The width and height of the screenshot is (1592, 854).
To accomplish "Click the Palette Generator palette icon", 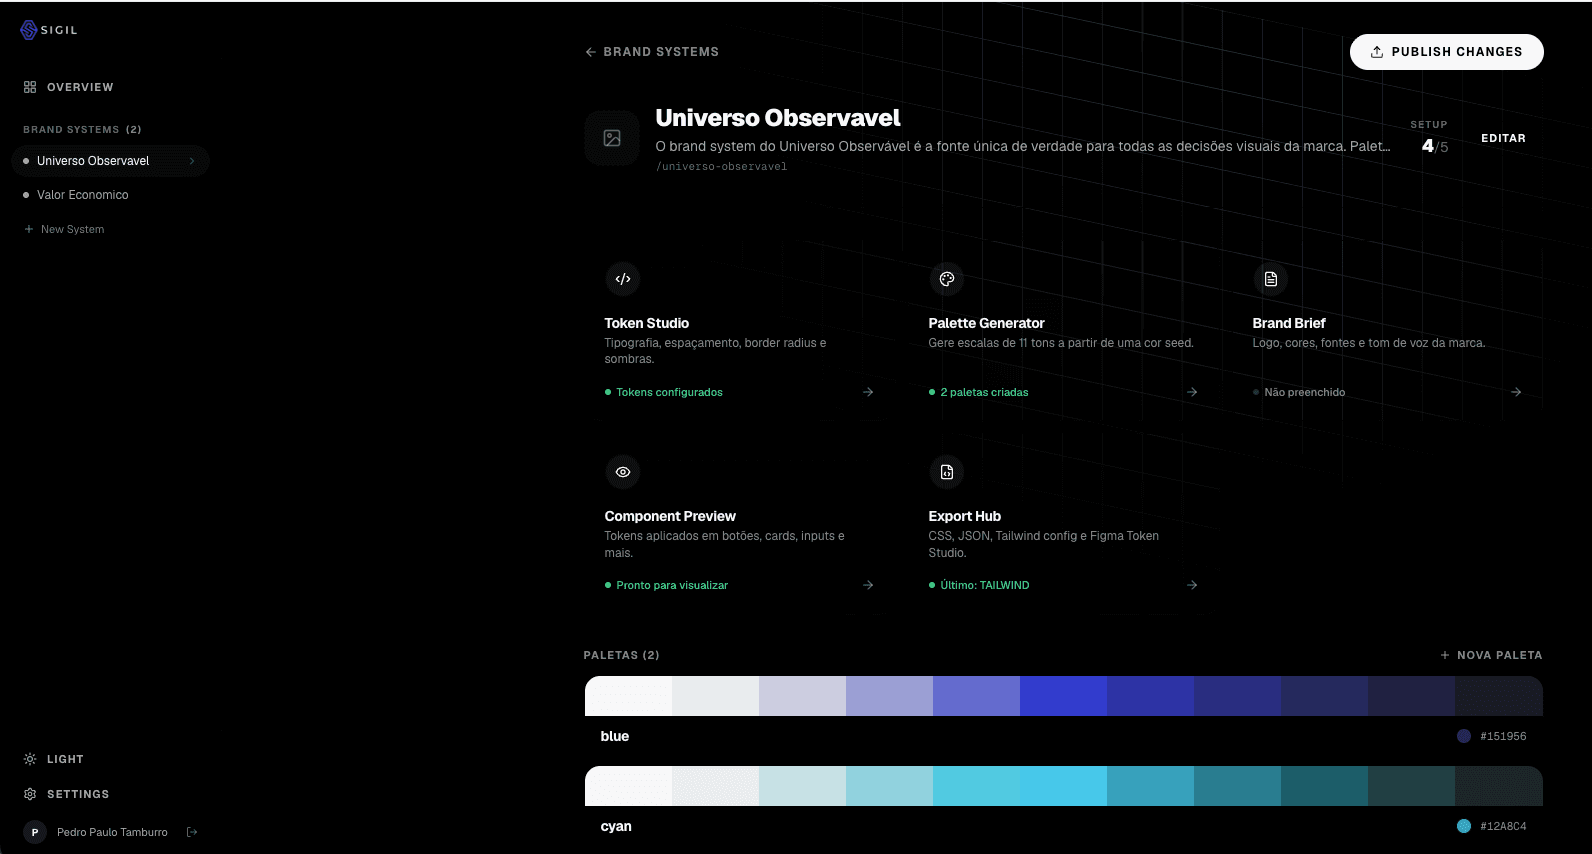I will click(947, 279).
